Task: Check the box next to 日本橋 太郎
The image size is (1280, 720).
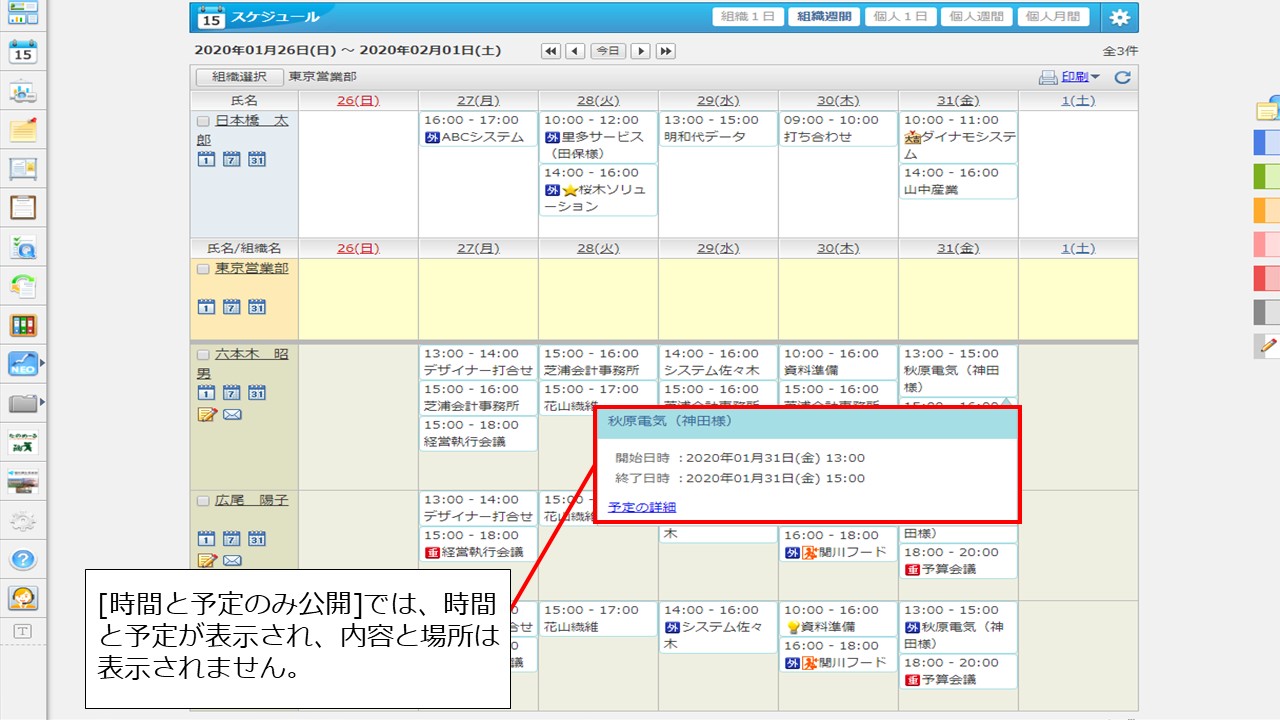Action: pyautogui.click(x=204, y=120)
